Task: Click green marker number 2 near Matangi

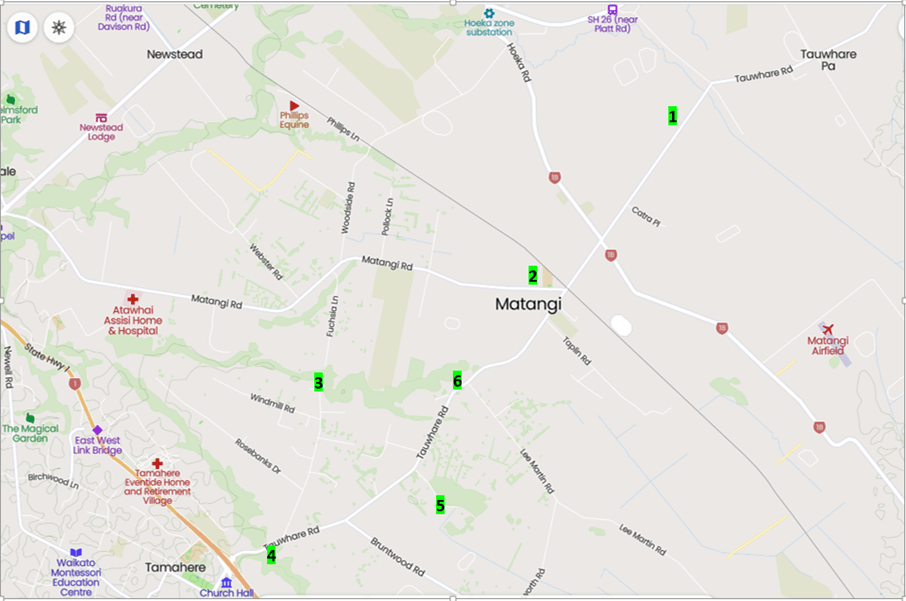Action: [533, 276]
